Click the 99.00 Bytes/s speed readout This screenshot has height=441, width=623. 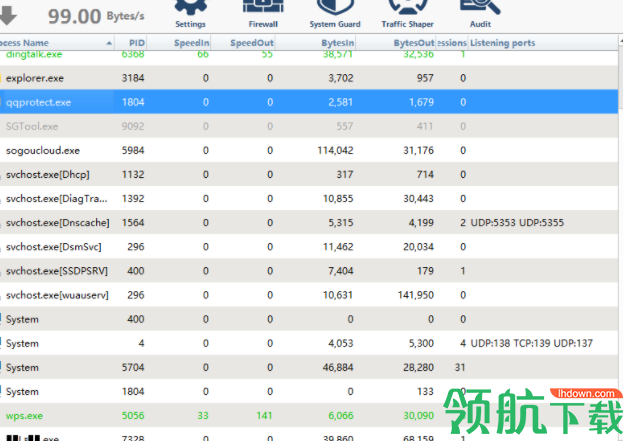click(96, 16)
